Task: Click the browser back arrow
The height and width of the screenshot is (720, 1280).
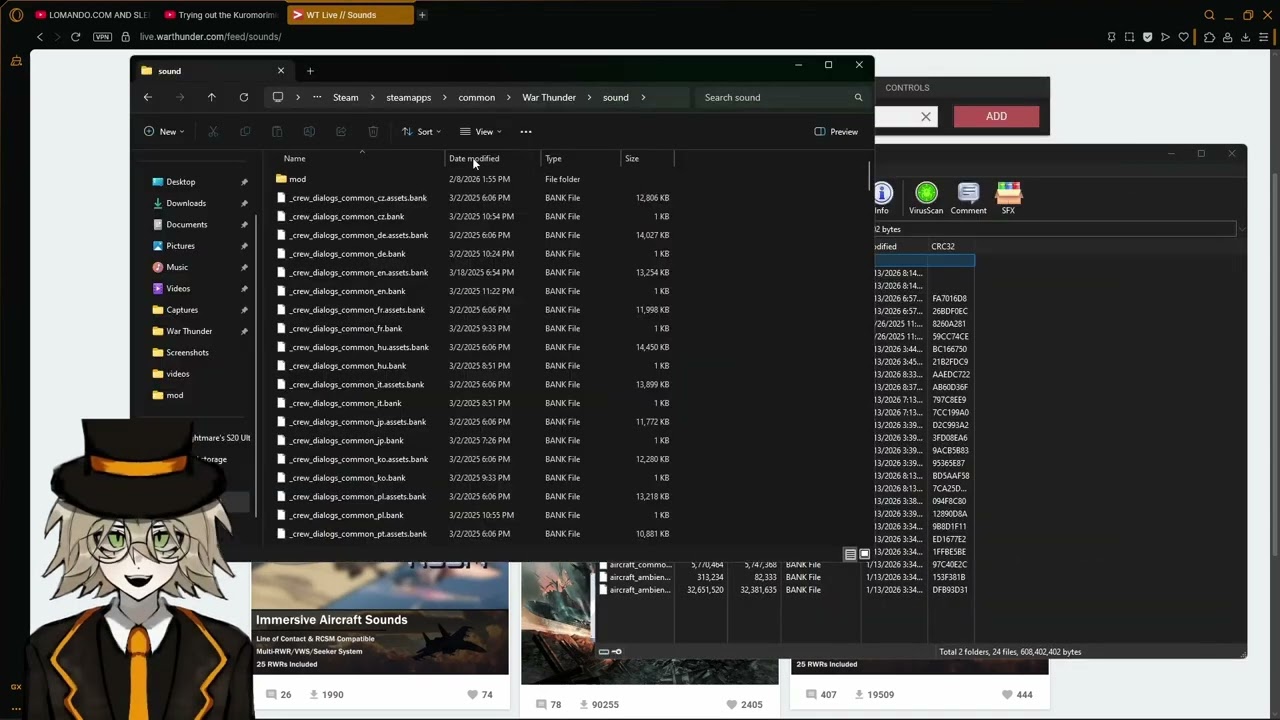Action: 40,37
